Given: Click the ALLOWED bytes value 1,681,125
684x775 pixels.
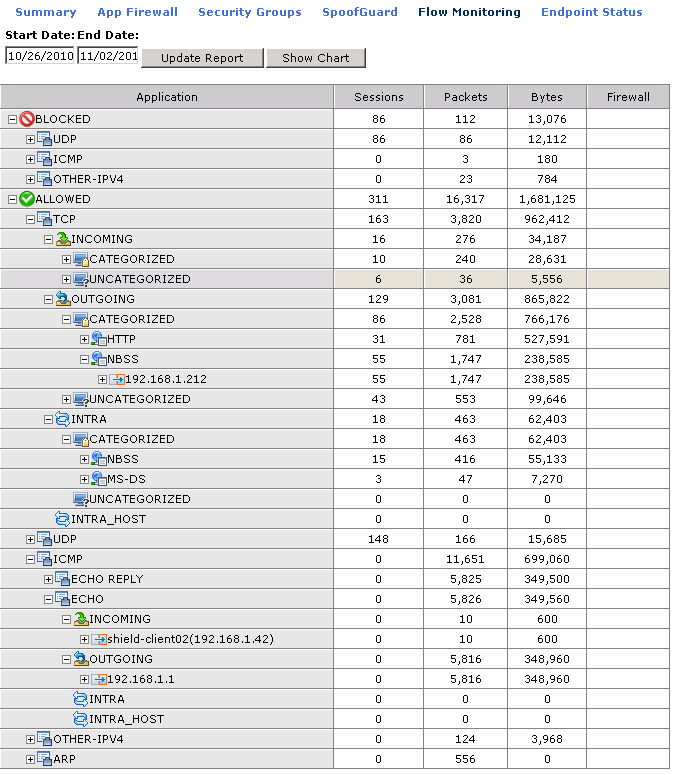Looking at the screenshot, I should click(x=547, y=199).
